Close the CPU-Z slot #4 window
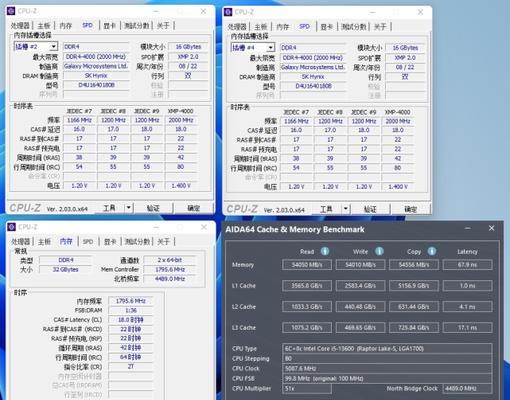This screenshot has width=510, height=400. click(420, 12)
